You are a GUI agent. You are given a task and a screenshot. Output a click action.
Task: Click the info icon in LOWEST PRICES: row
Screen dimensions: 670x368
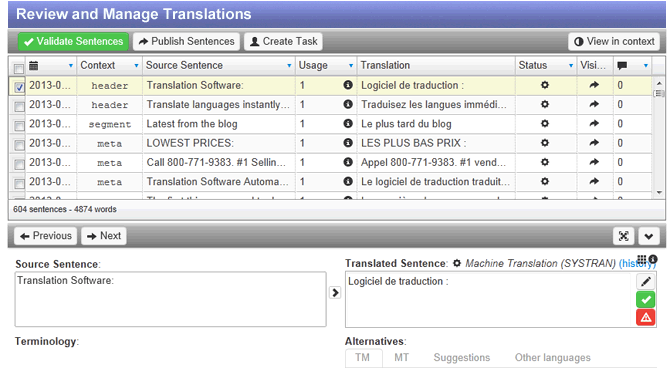click(348, 143)
